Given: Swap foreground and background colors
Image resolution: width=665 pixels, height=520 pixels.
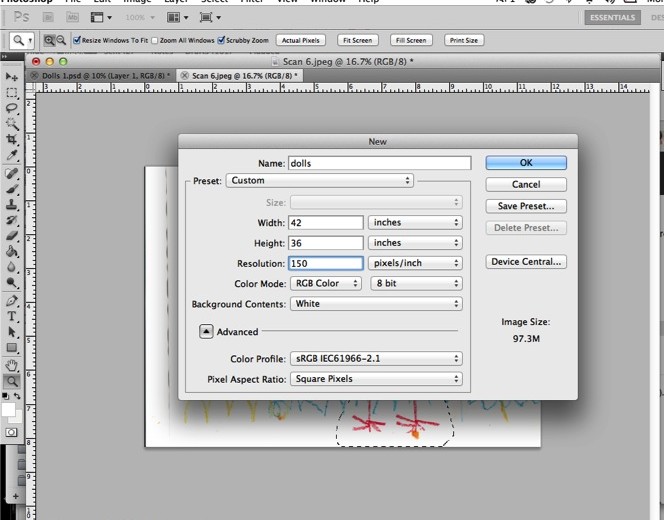Looking at the screenshot, I should (17, 396).
